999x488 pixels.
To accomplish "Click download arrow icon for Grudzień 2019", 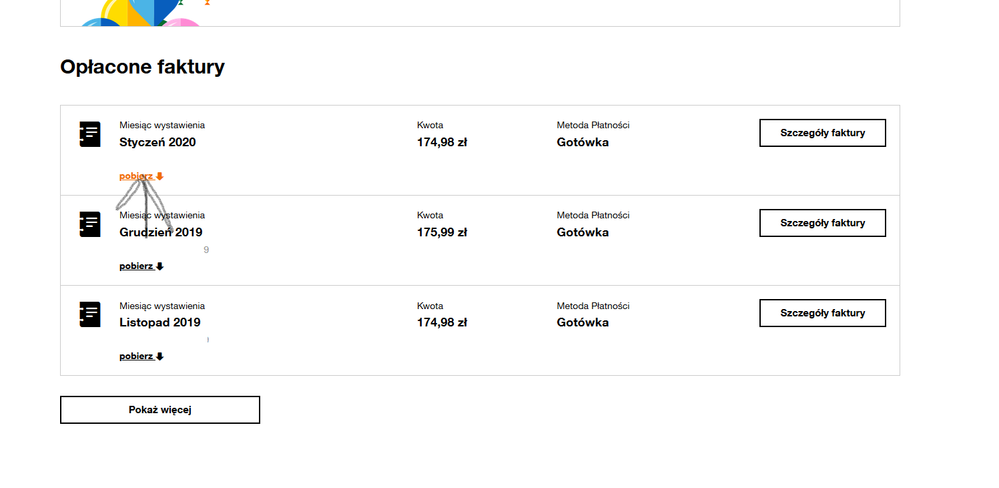I will pos(160,267).
